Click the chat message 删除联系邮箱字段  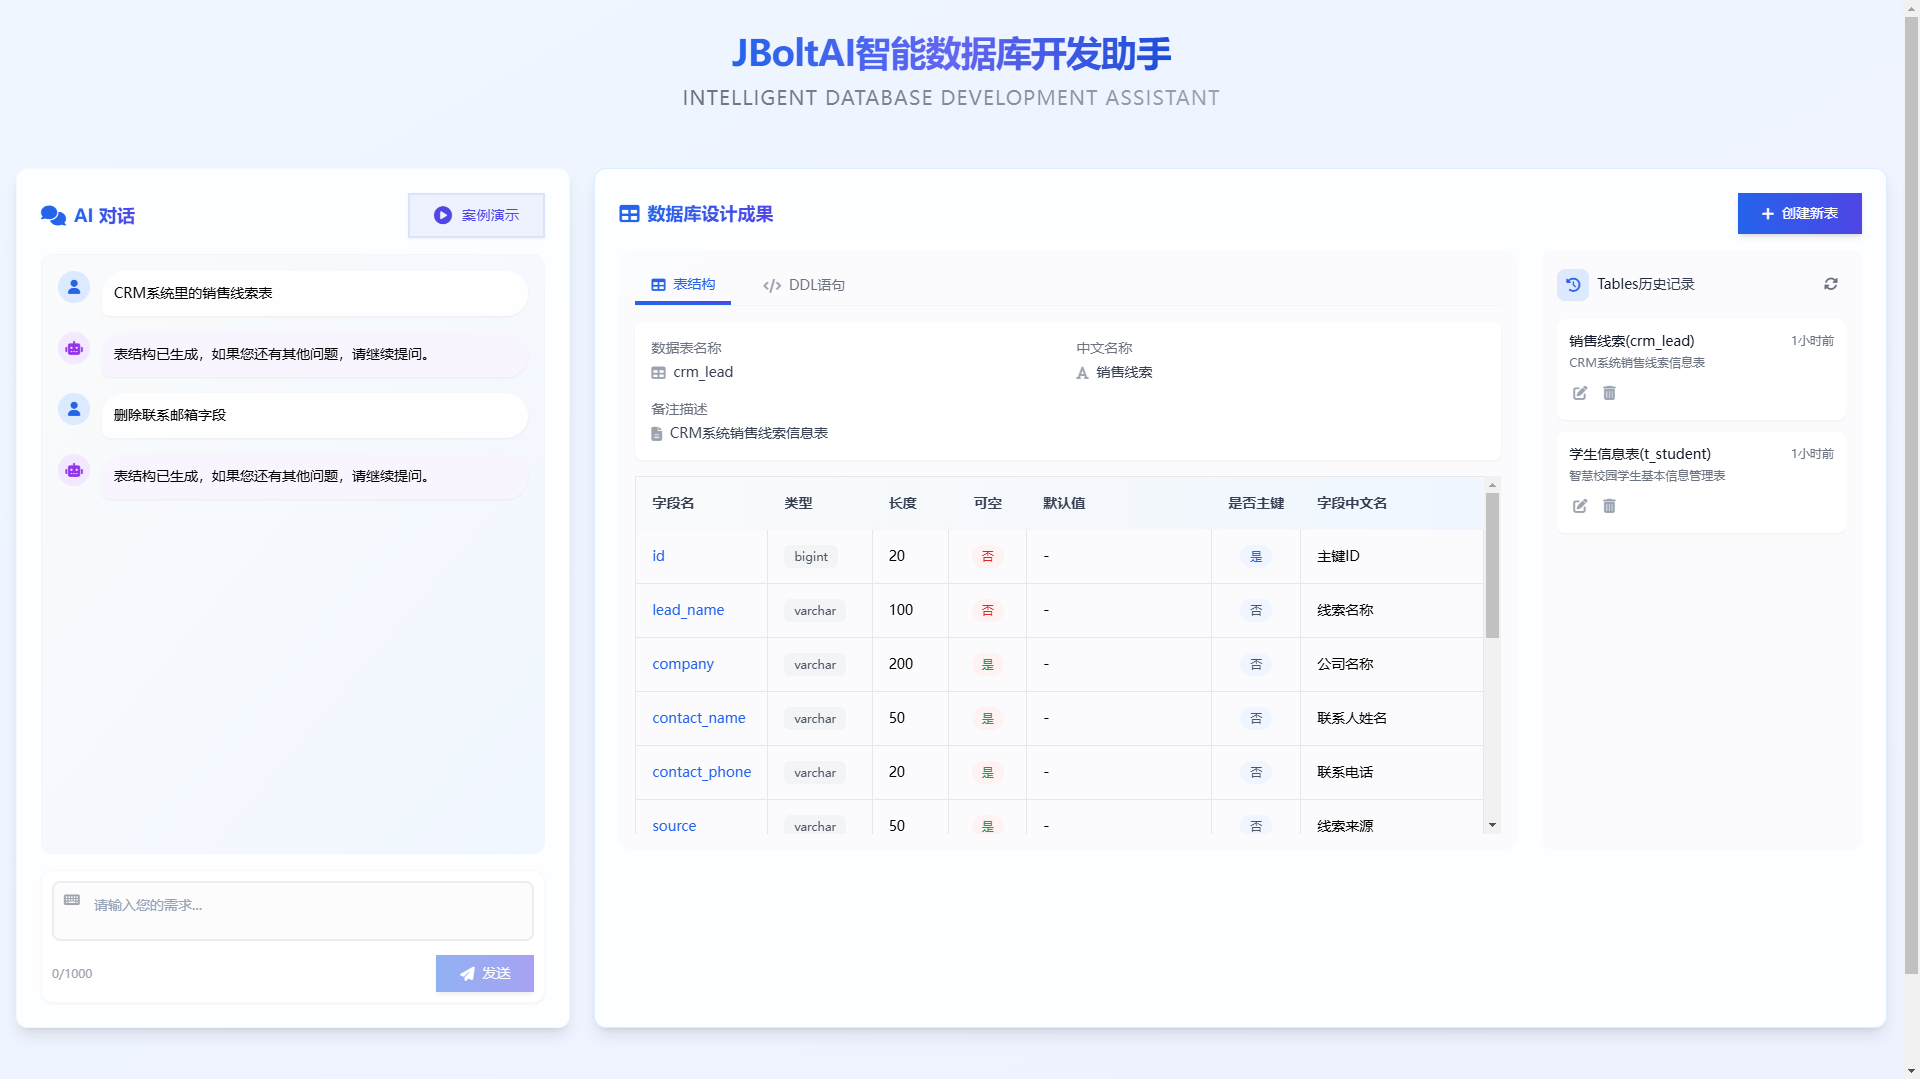pos(314,415)
